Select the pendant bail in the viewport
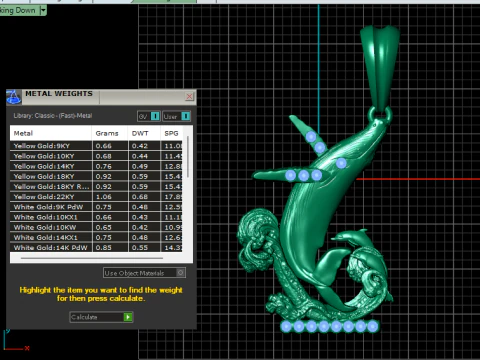This screenshot has width=480, height=360. pyautogui.click(x=380, y=67)
